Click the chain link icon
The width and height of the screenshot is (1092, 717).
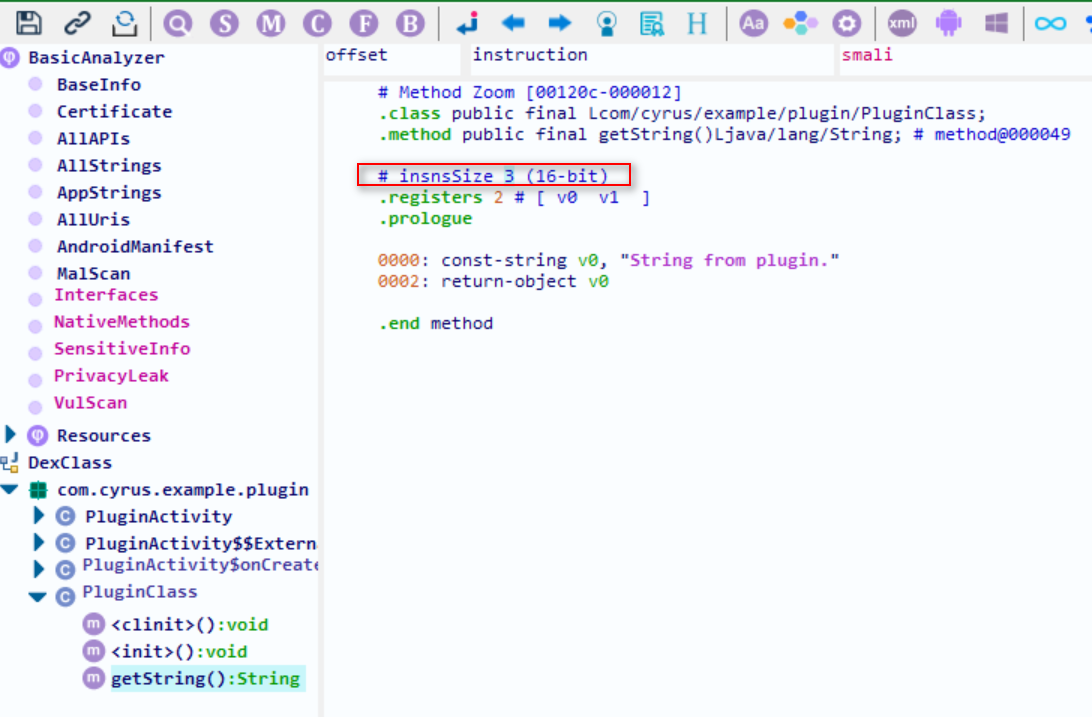[x=77, y=23]
